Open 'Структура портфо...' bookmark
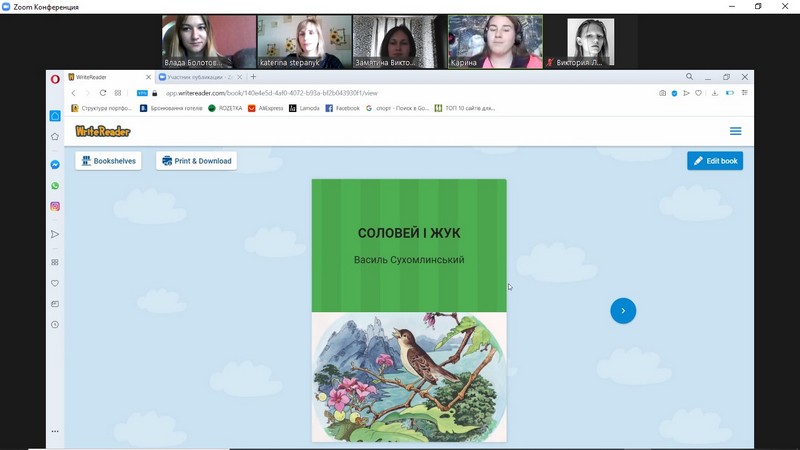 point(102,108)
